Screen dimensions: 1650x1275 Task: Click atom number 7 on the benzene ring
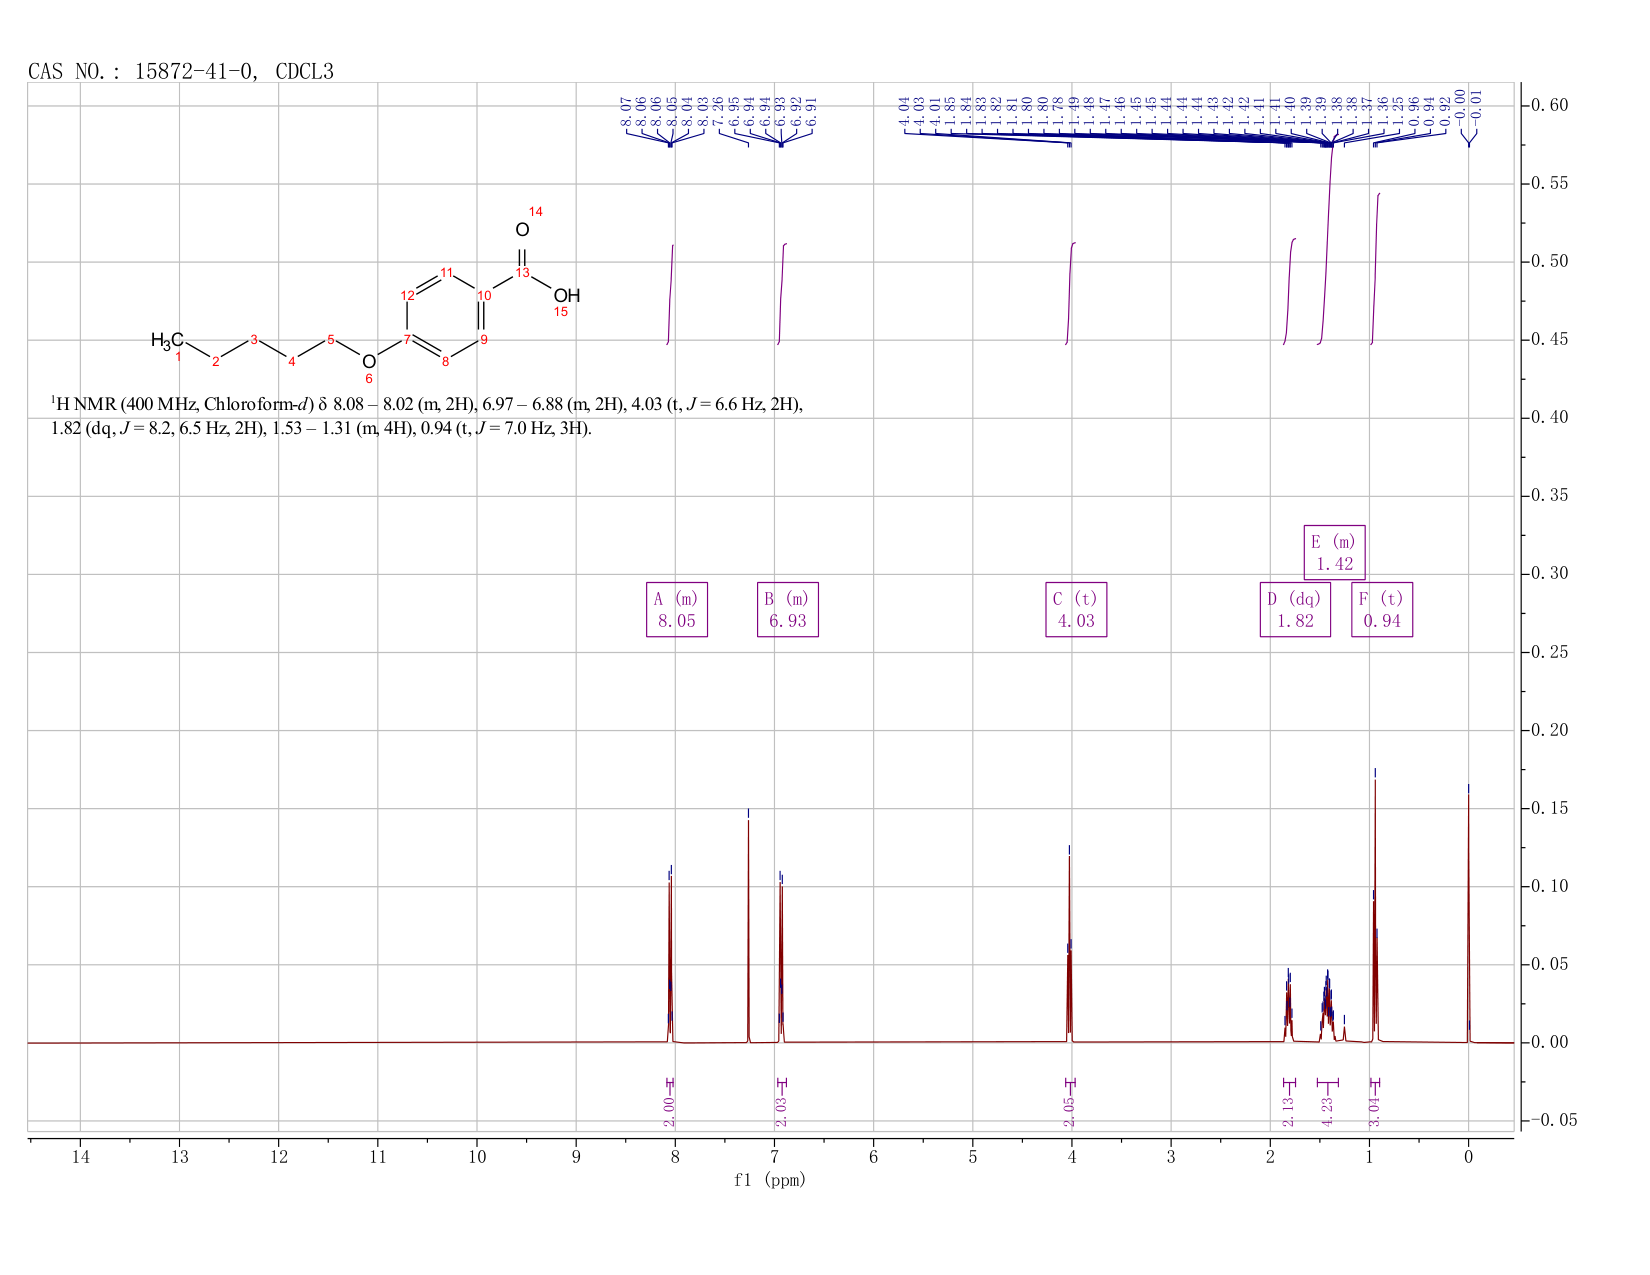click(x=407, y=339)
